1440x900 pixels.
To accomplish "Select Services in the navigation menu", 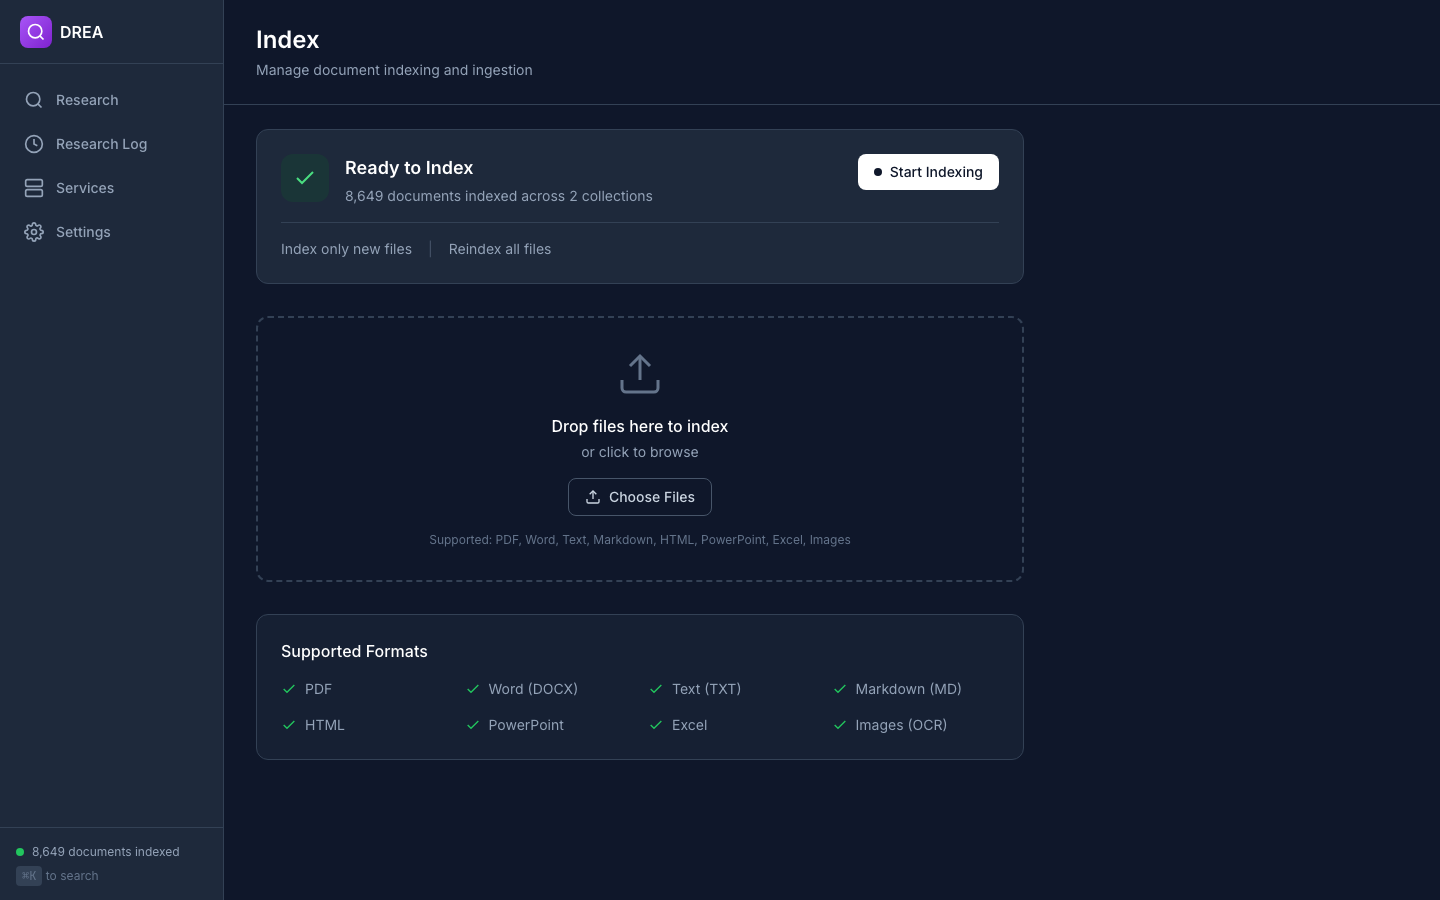I will coord(85,188).
